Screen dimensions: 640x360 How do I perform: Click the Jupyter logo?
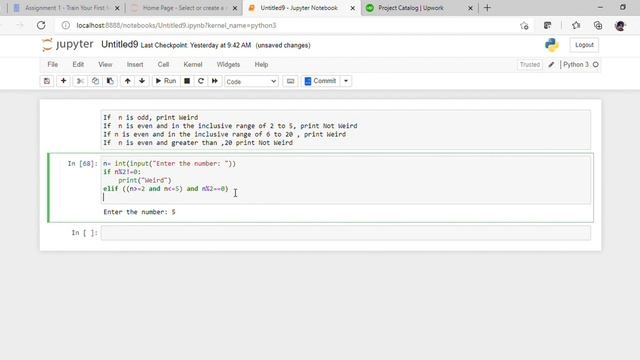tap(68, 44)
